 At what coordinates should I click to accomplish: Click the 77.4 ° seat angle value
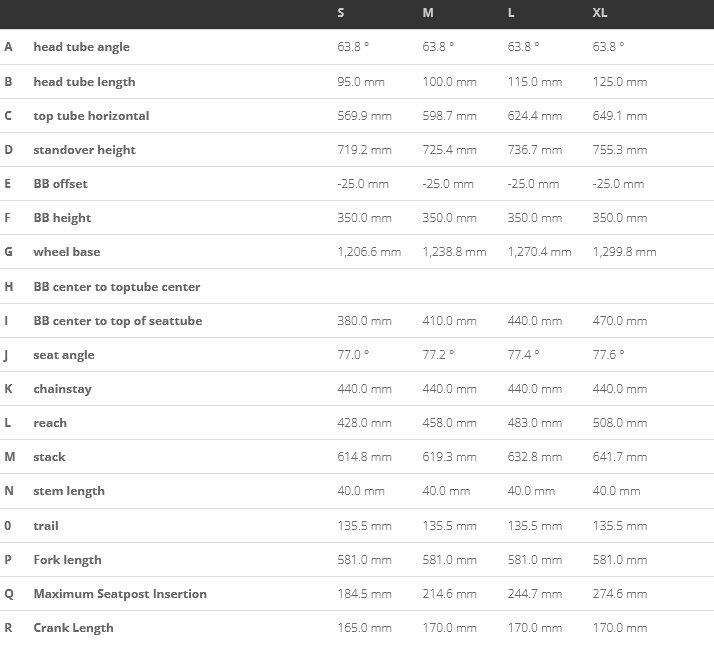coord(523,355)
